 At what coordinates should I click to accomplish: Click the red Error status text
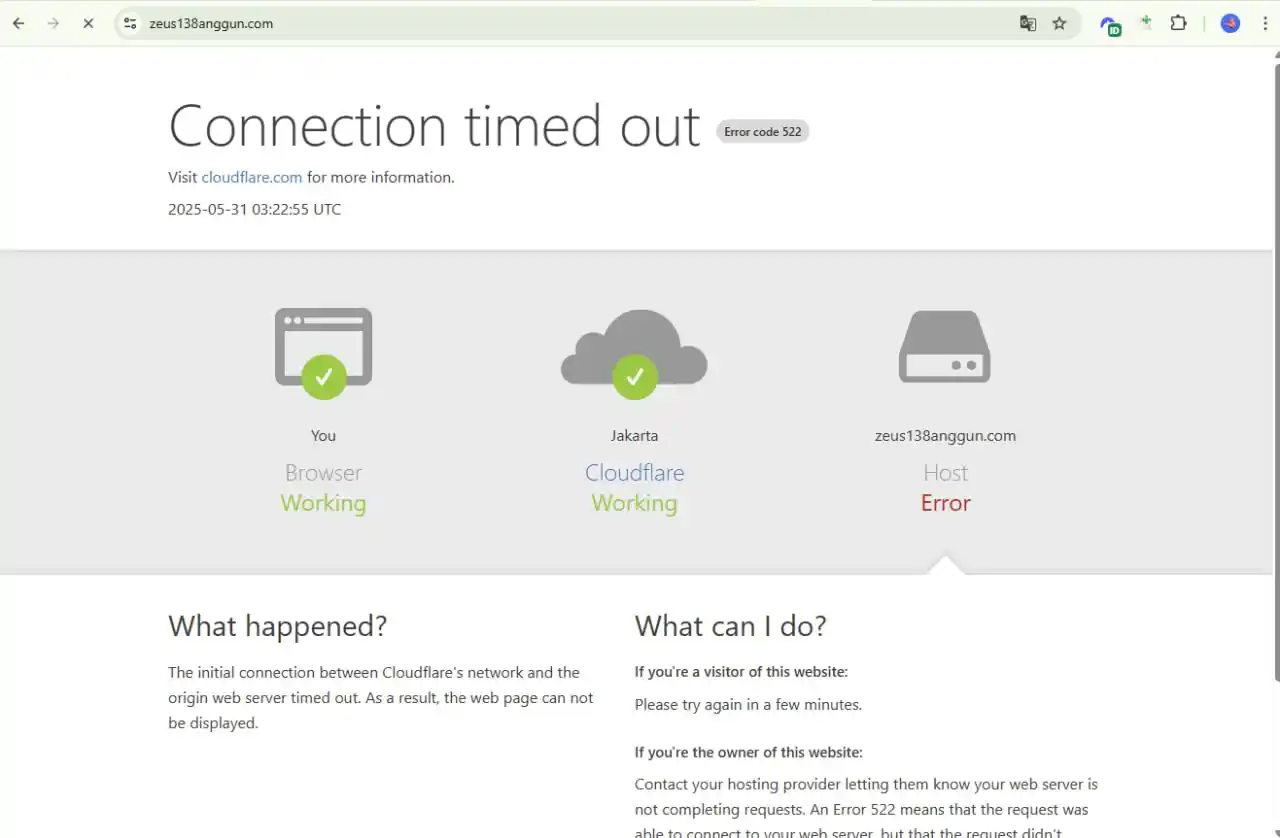946,503
